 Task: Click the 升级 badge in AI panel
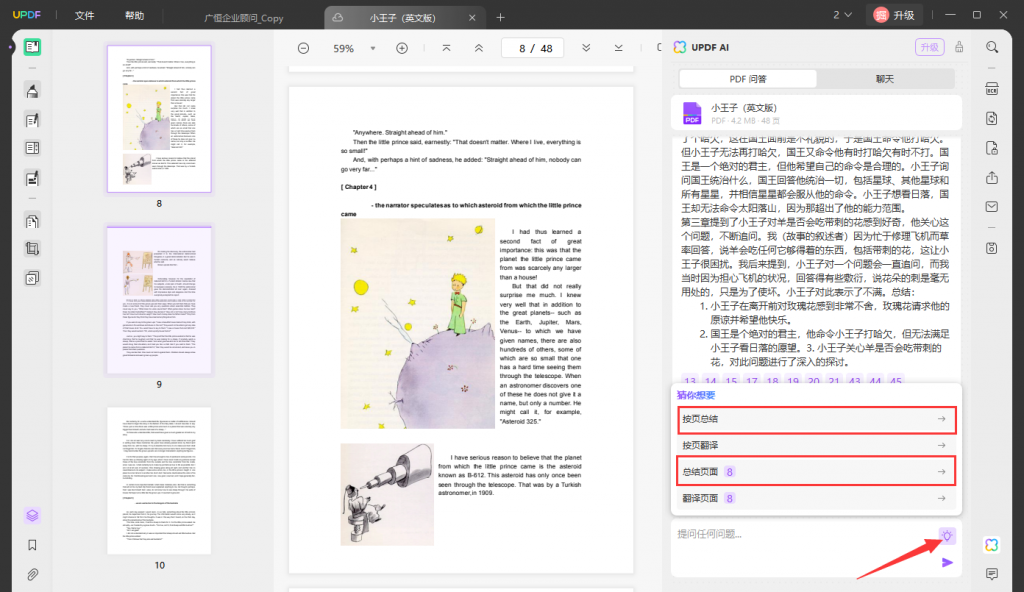click(929, 47)
